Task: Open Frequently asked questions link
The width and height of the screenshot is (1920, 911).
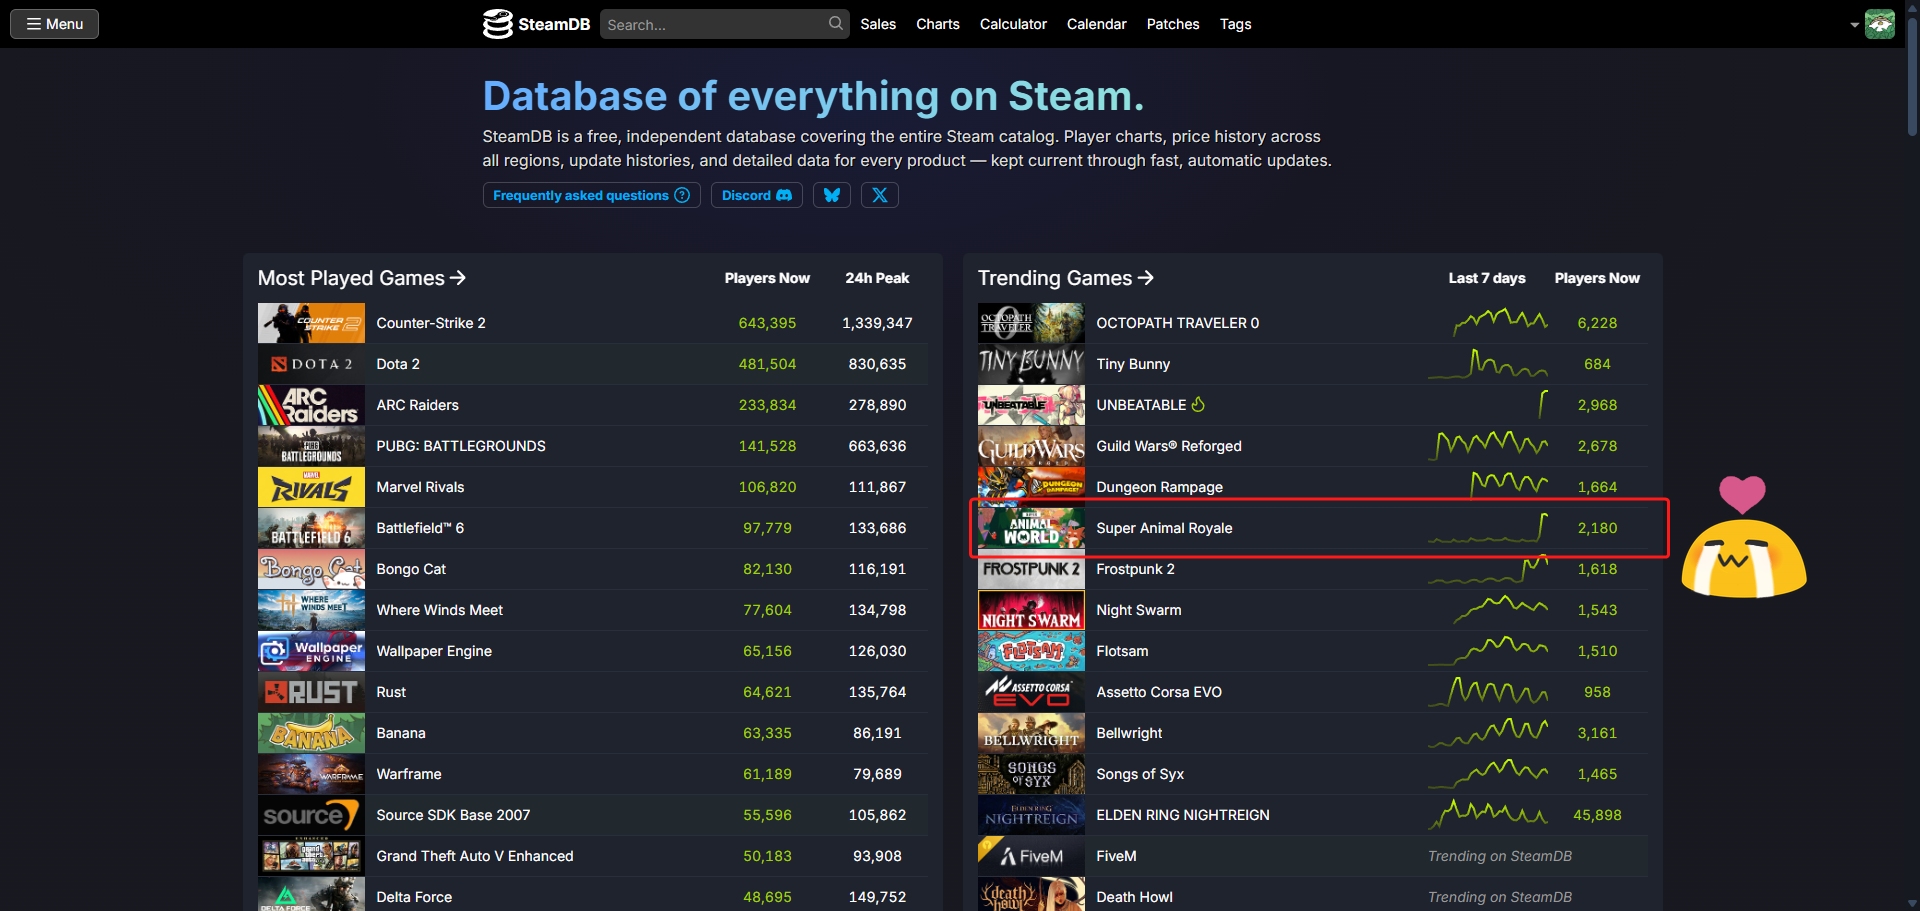Action: pos(591,195)
